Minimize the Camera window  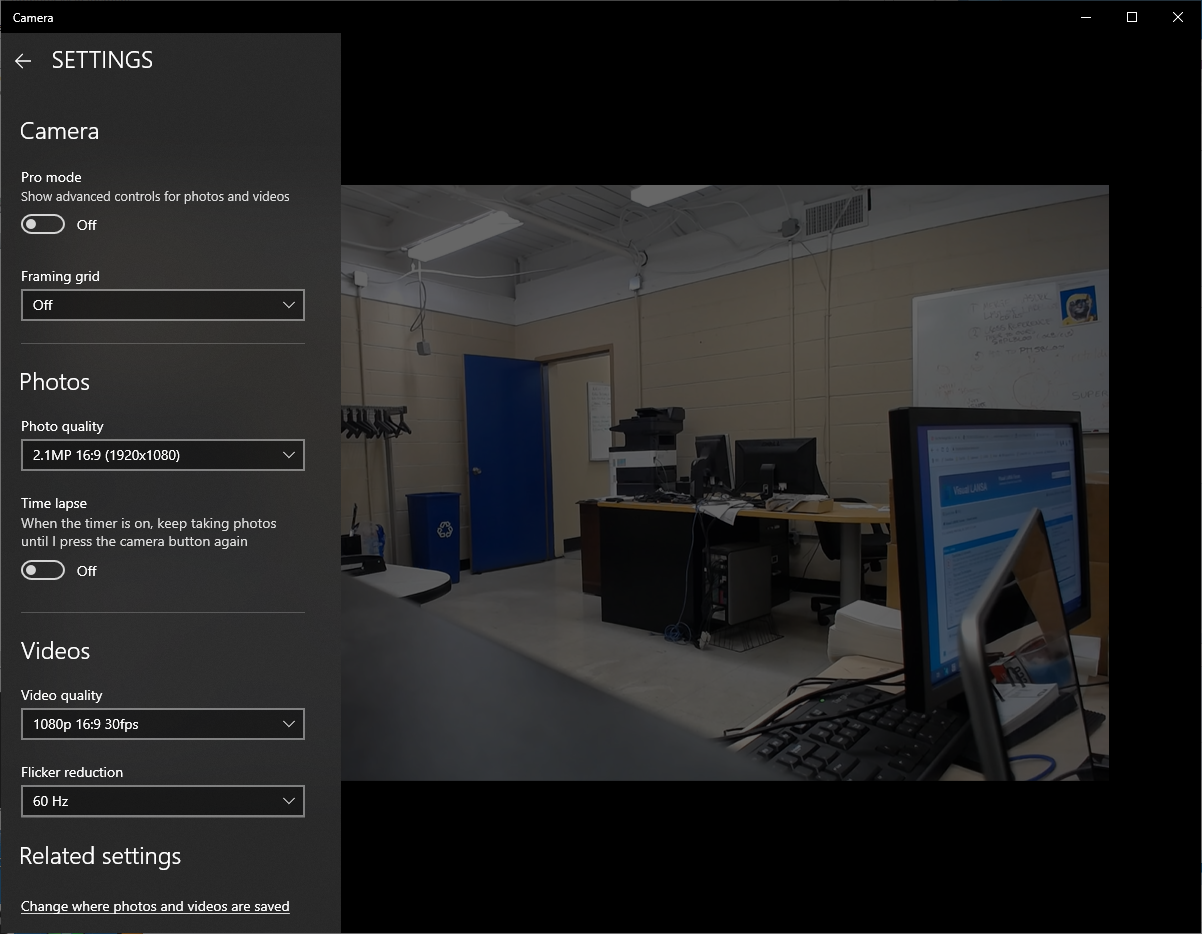coord(1086,17)
